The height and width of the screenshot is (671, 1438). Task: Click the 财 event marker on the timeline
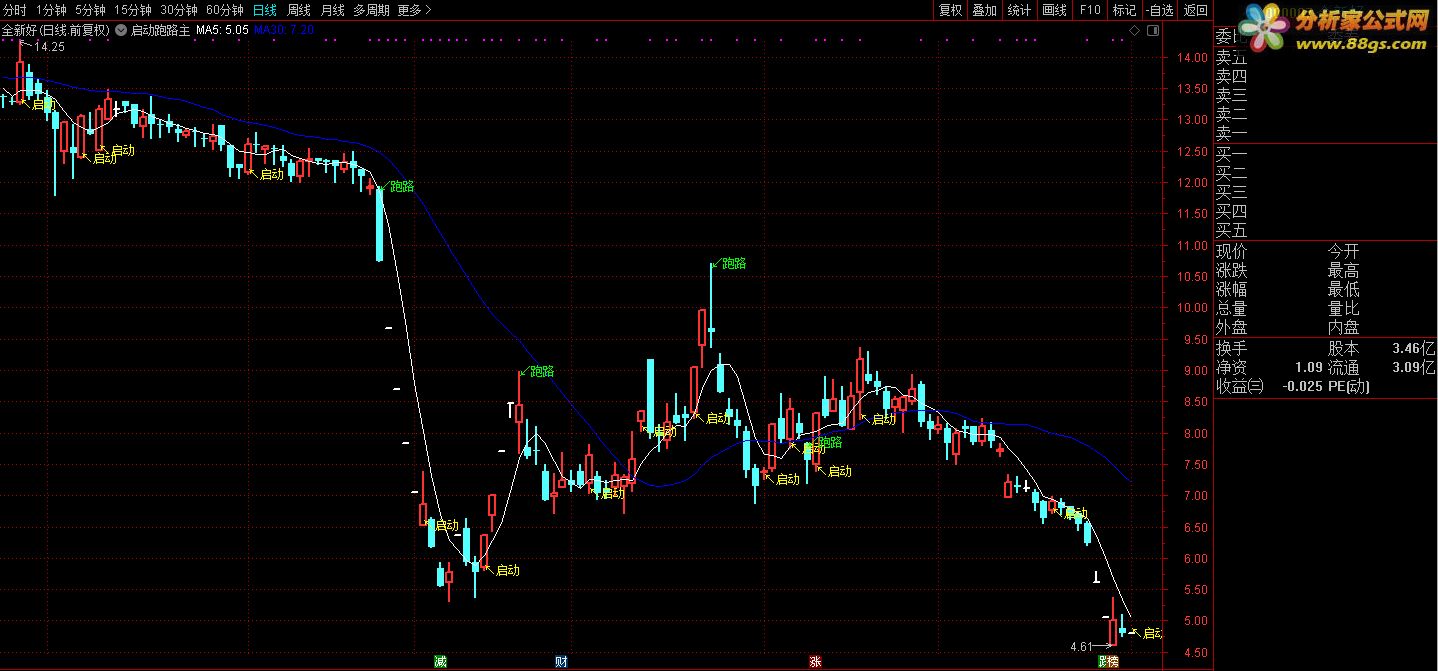click(561, 661)
